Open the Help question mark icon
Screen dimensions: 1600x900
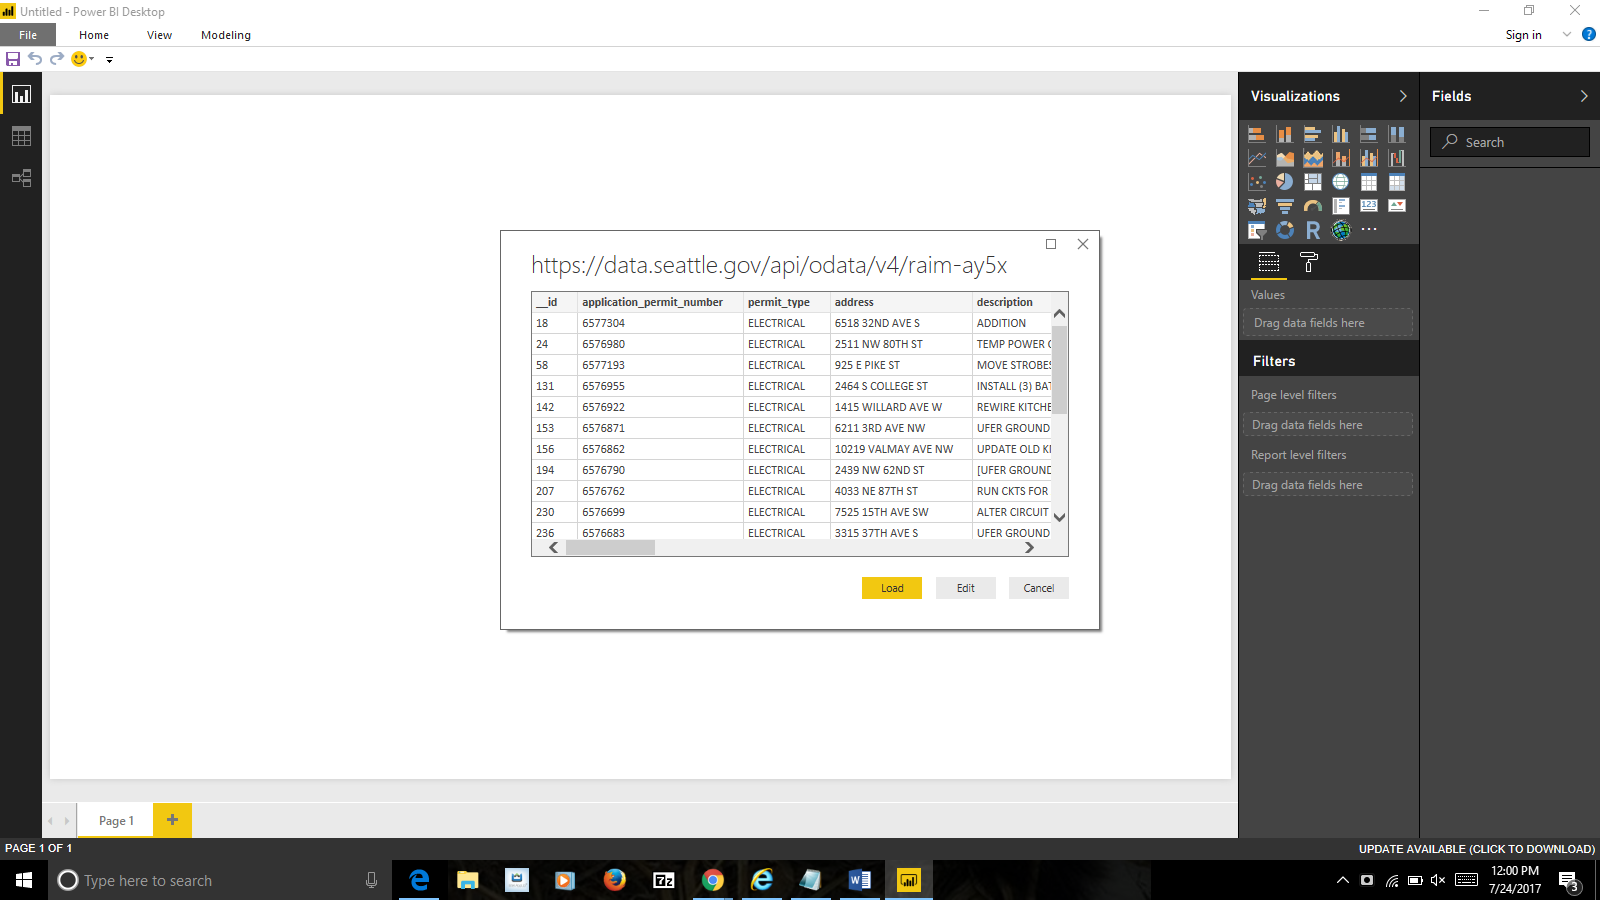click(1589, 34)
